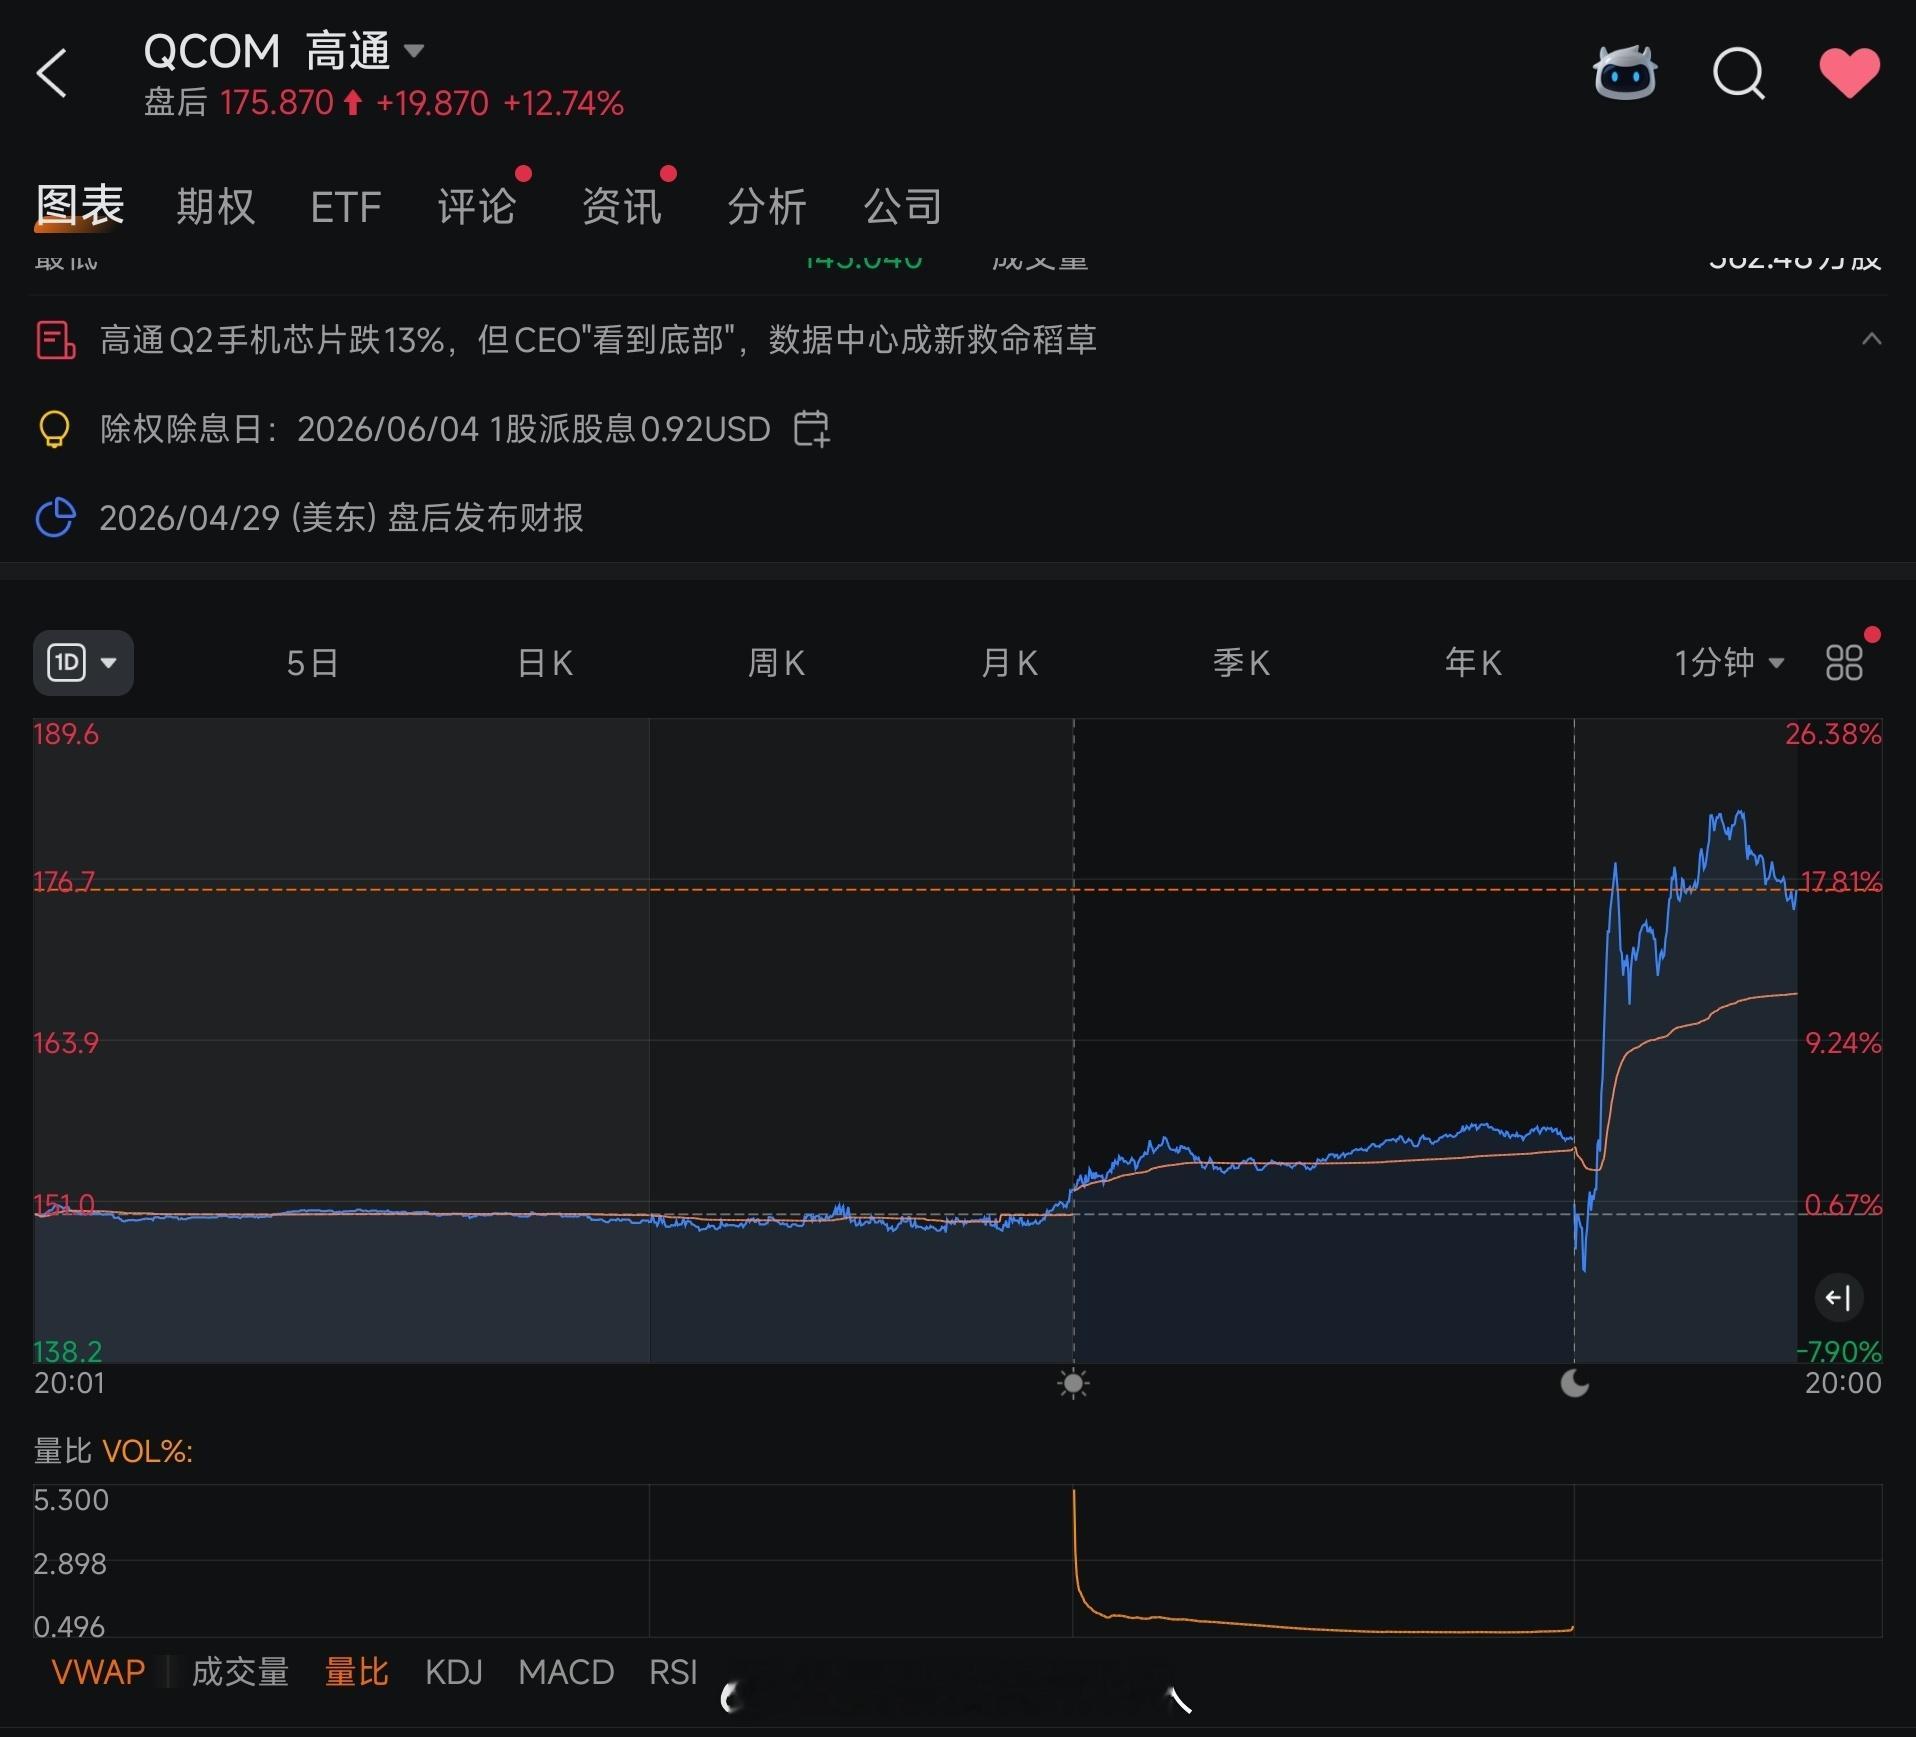Screen dimensions: 1916x1737
Task: Open the 1D period dropdown
Action: [x=83, y=662]
